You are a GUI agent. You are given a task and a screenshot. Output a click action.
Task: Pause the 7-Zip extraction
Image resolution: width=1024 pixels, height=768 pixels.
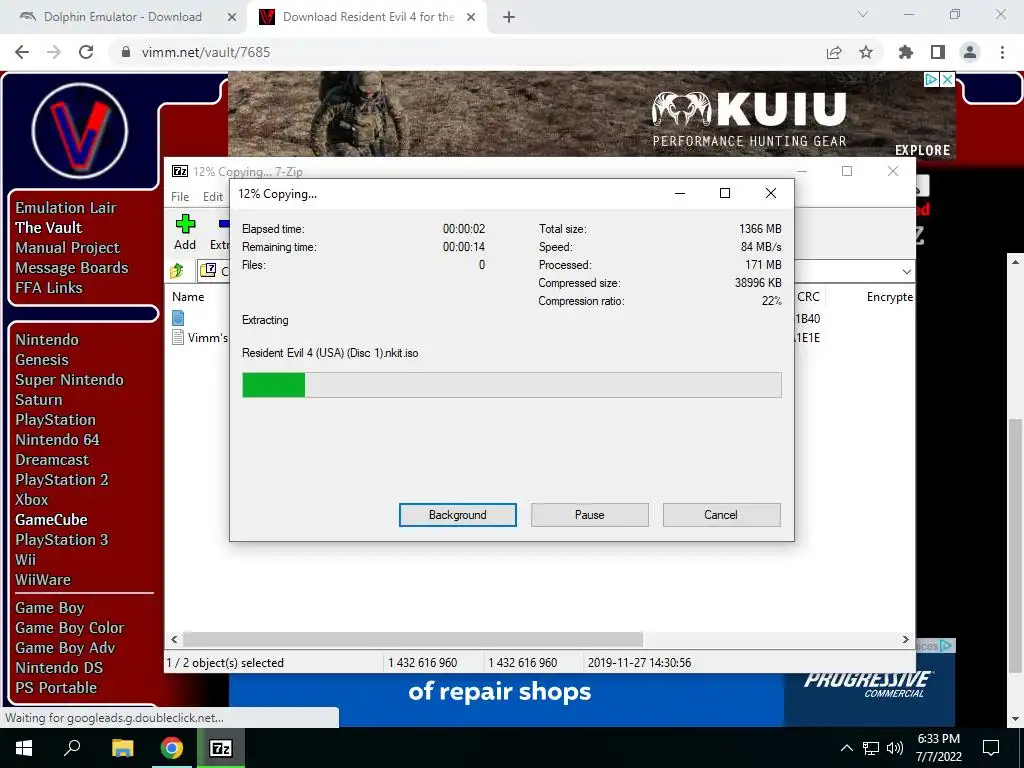coord(589,515)
